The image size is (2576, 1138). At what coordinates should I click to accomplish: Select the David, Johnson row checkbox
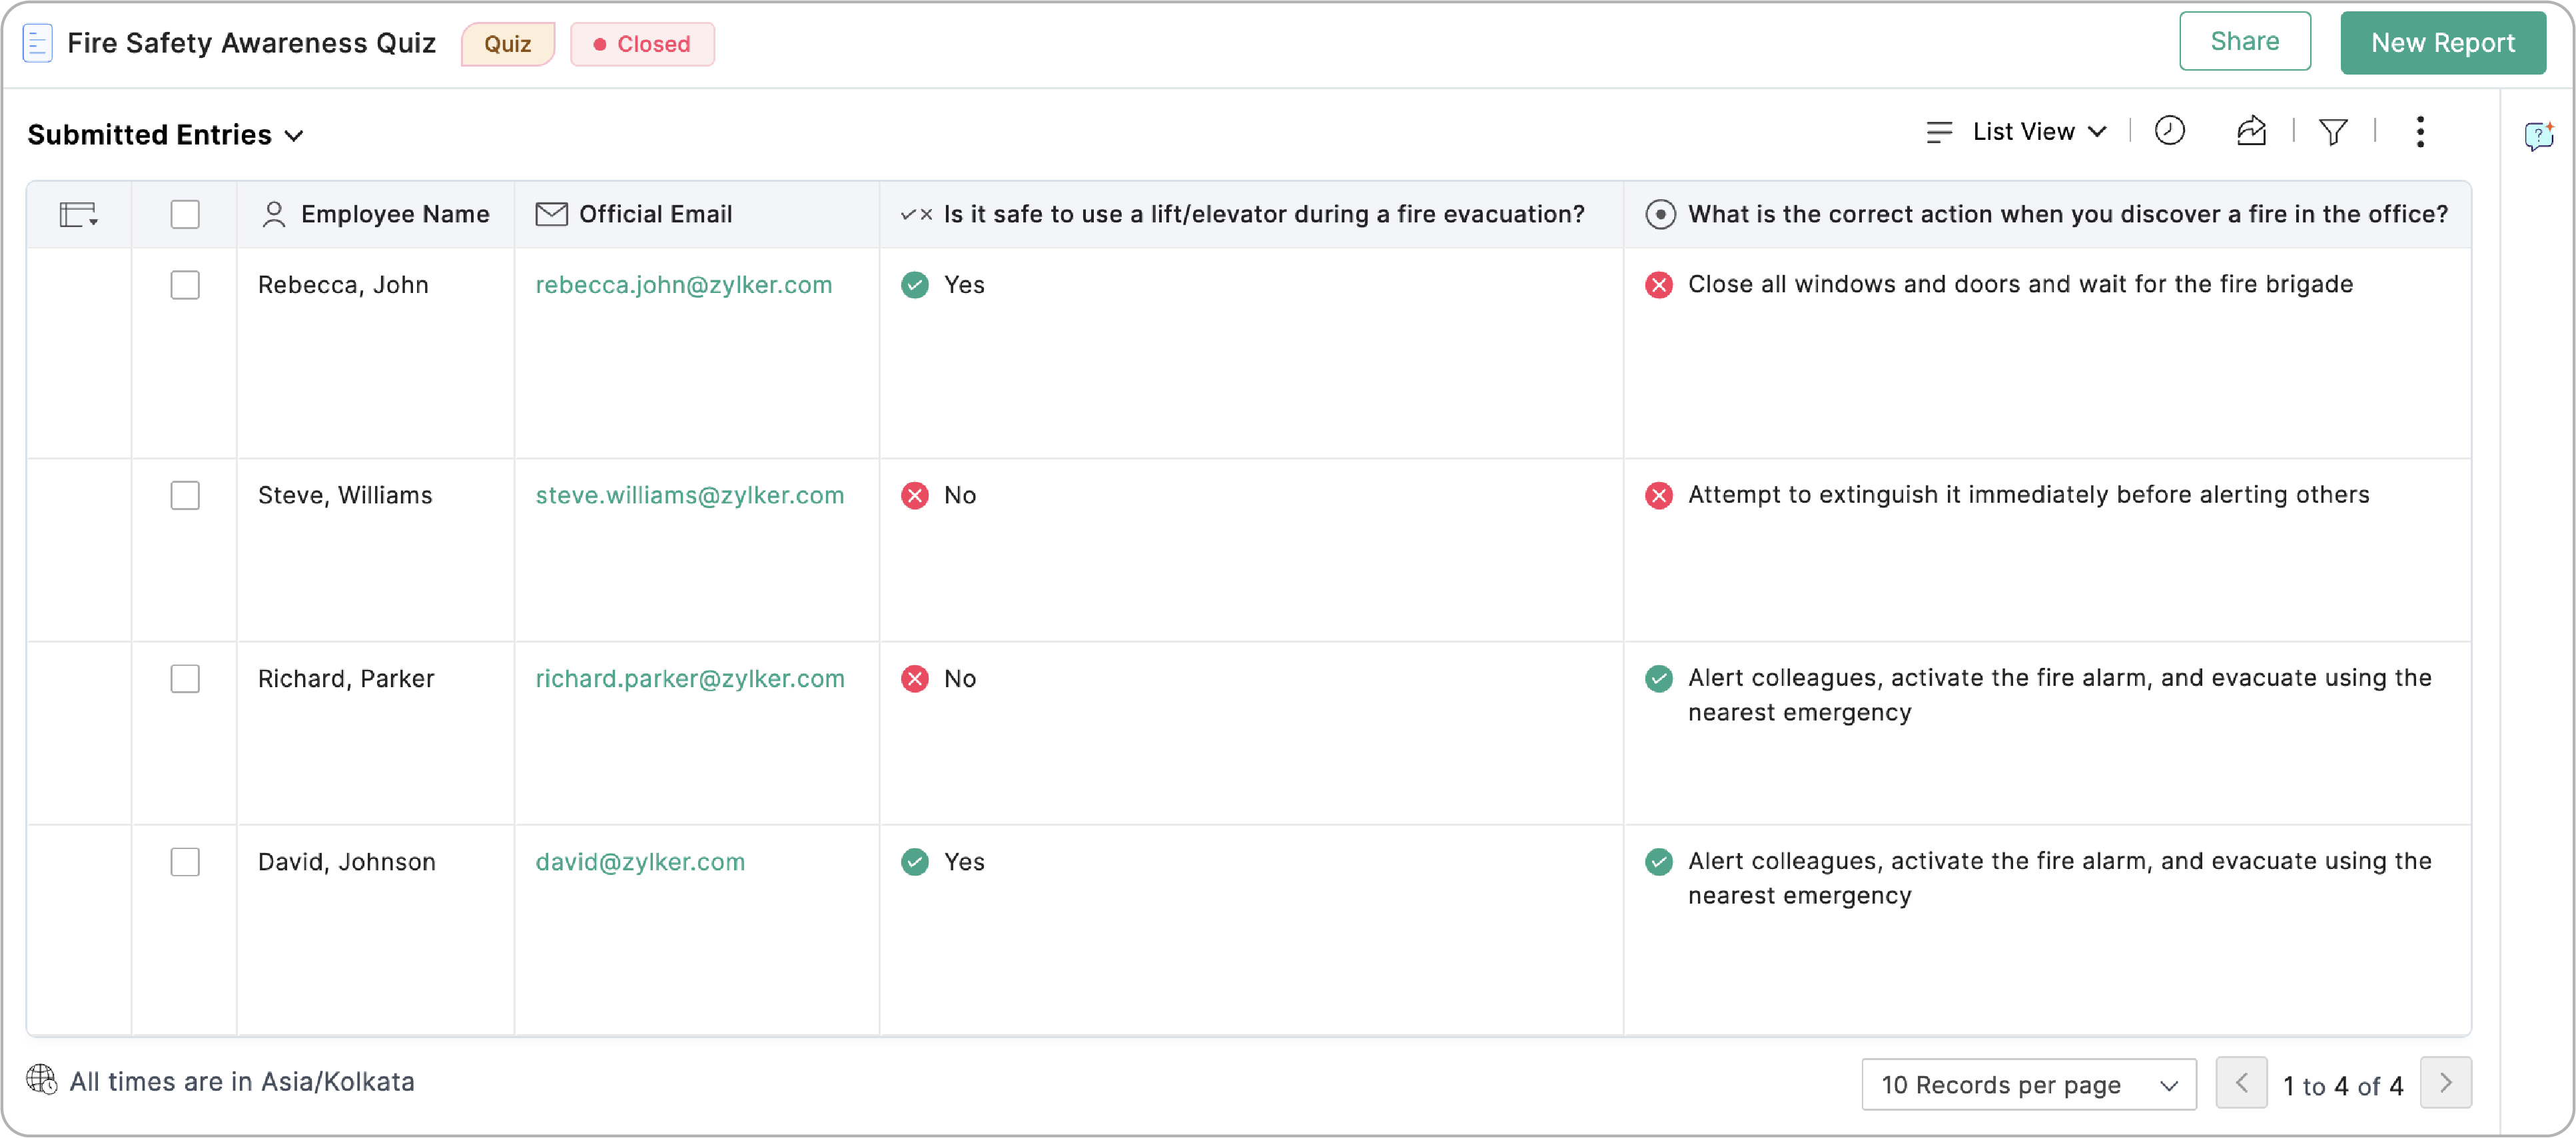click(185, 862)
